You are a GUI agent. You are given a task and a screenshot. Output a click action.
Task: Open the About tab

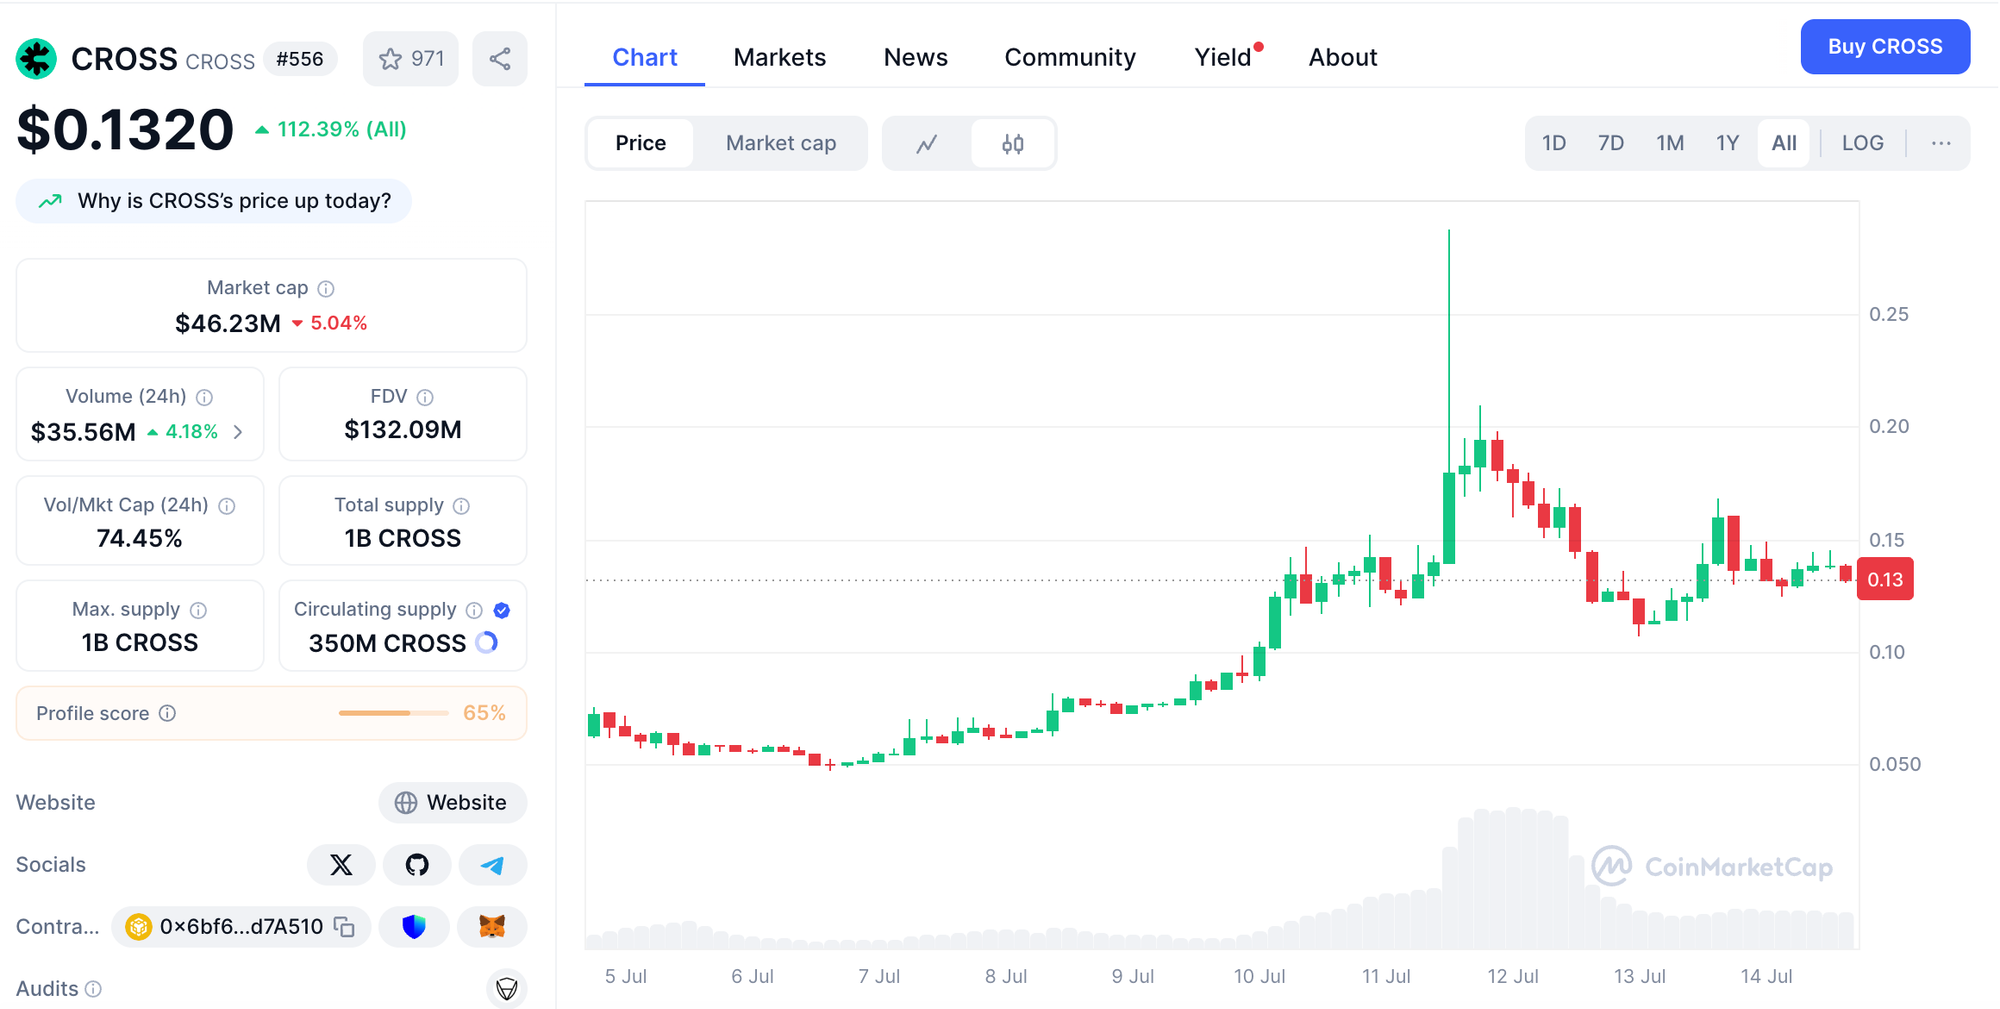pos(1343,58)
